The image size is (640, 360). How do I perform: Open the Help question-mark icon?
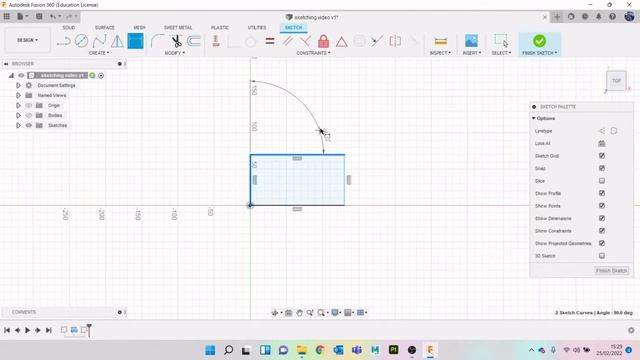[x=612, y=17]
